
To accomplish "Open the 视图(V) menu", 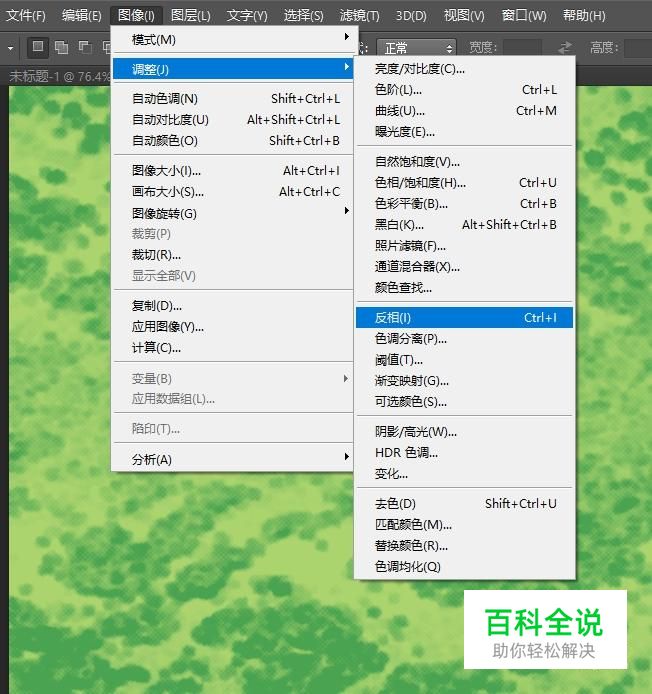I will 464,15.
